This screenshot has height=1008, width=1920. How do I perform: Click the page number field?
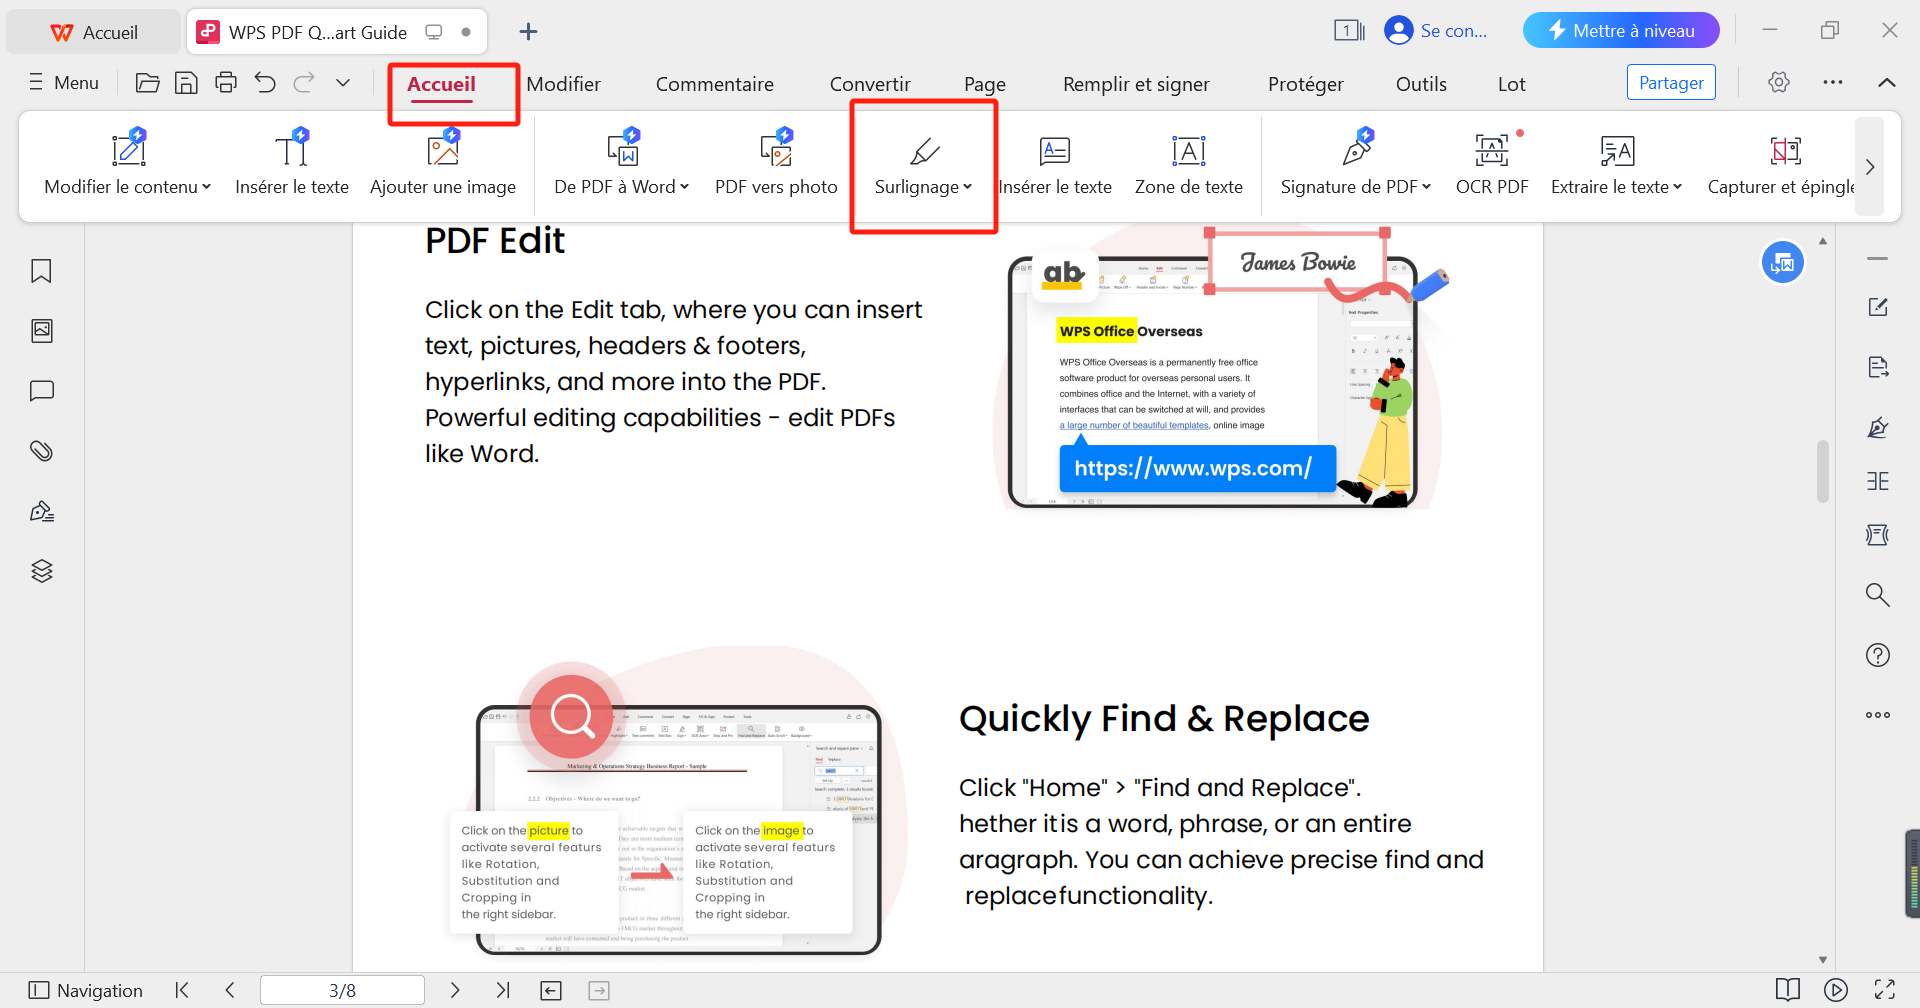tap(342, 990)
